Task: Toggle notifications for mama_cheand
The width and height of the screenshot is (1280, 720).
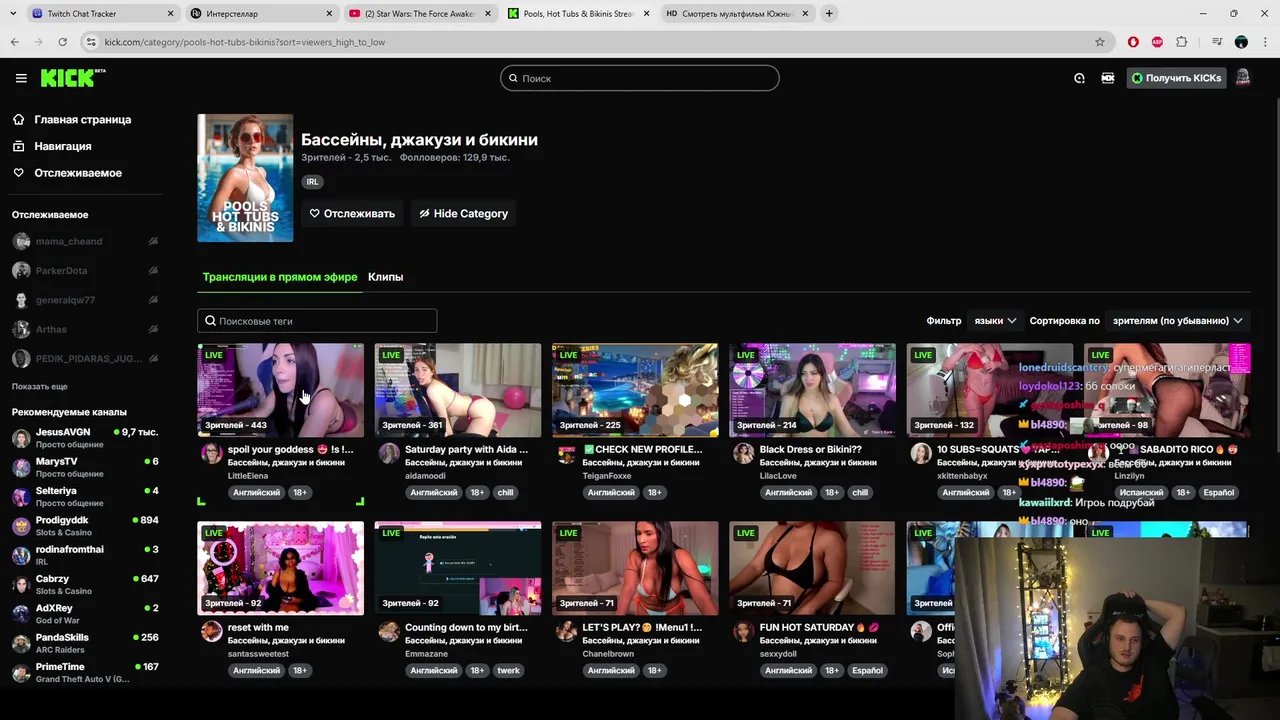Action: pos(153,241)
